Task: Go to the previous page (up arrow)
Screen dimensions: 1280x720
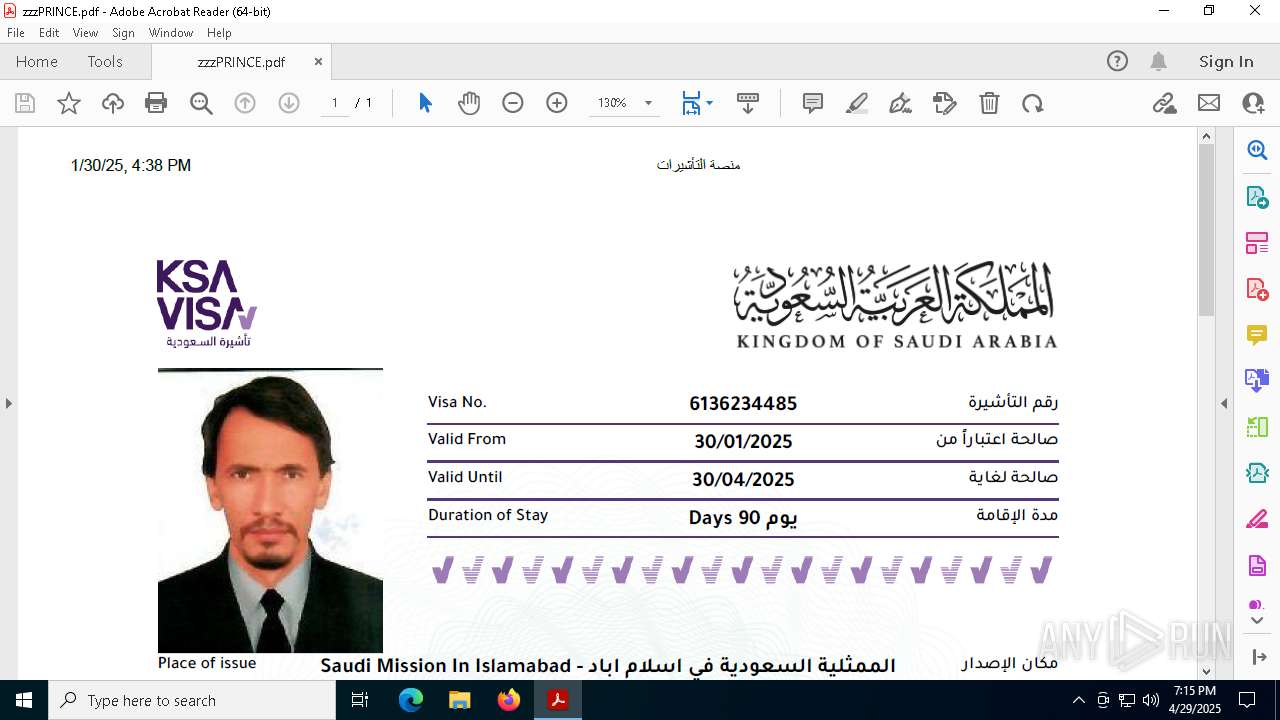Action: coord(245,103)
